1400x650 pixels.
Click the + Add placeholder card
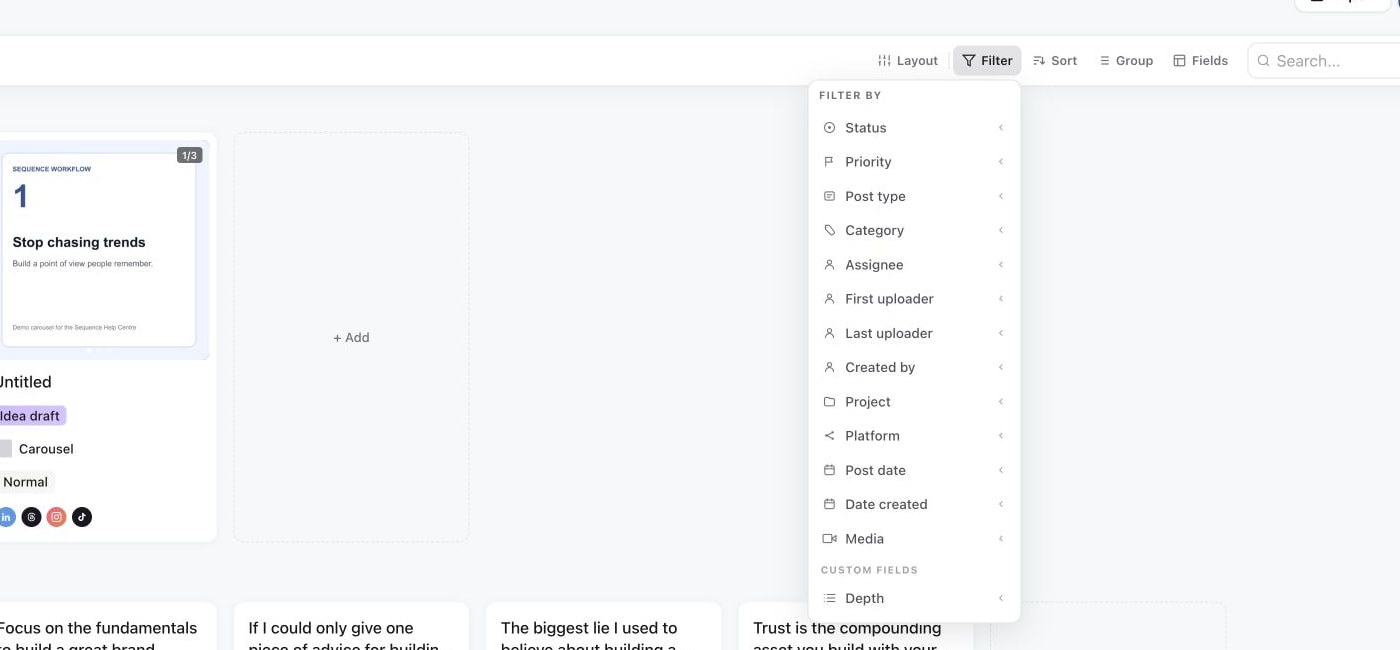click(x=351, y=338)
